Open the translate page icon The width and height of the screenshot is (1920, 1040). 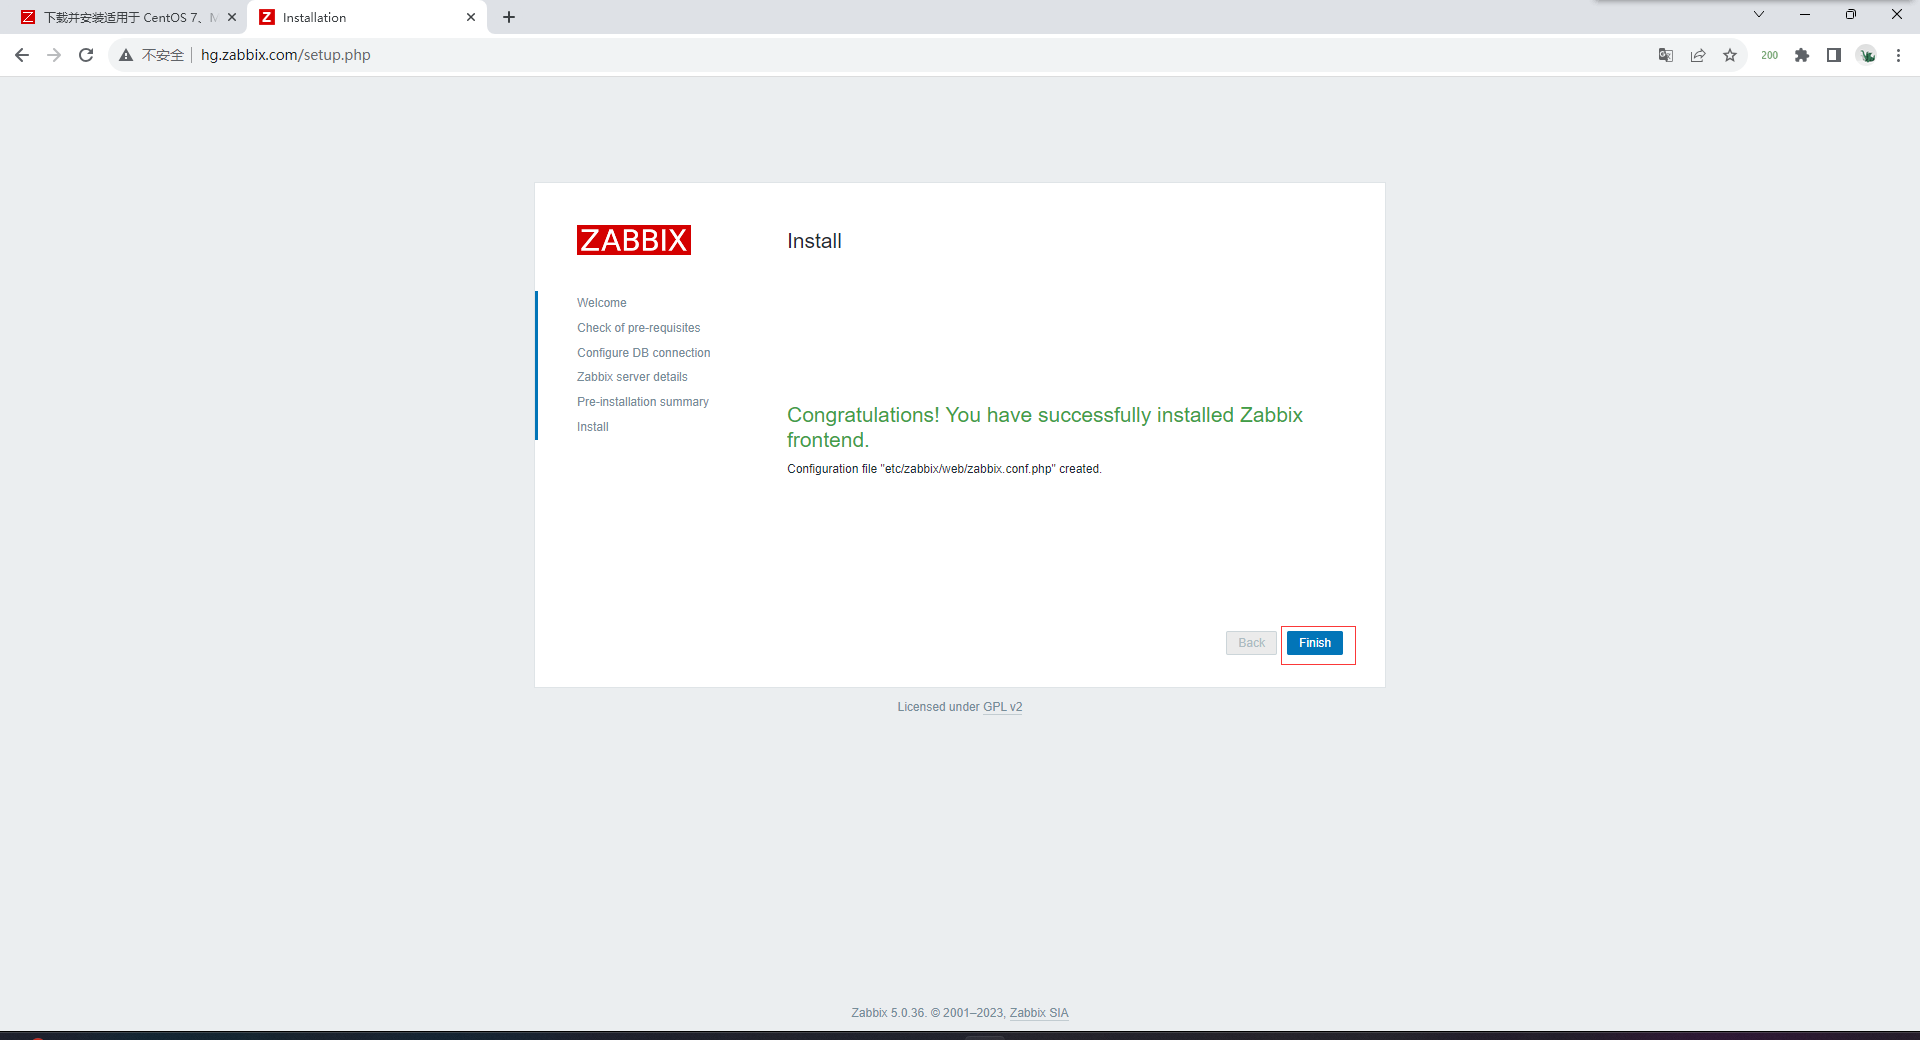click(1666, 55)
